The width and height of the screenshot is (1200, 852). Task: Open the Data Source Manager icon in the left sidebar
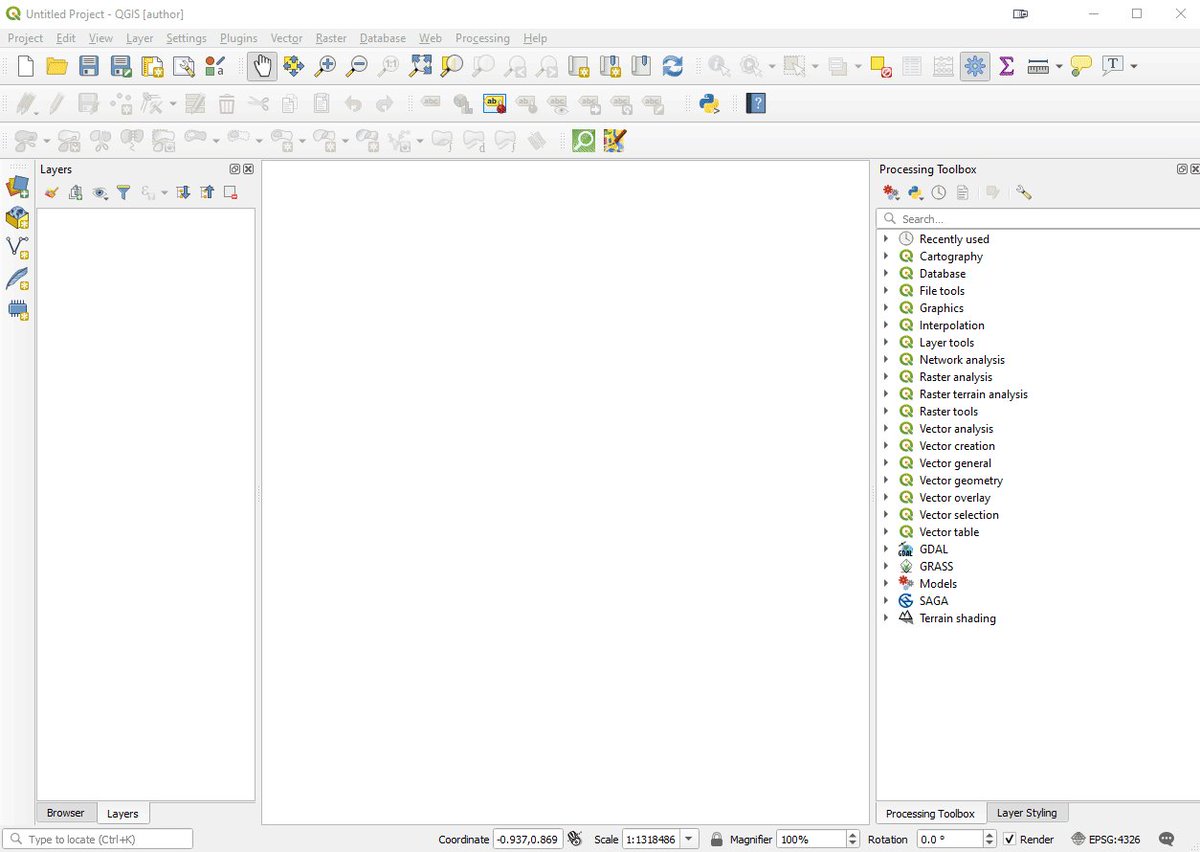[x=18, y=186]
